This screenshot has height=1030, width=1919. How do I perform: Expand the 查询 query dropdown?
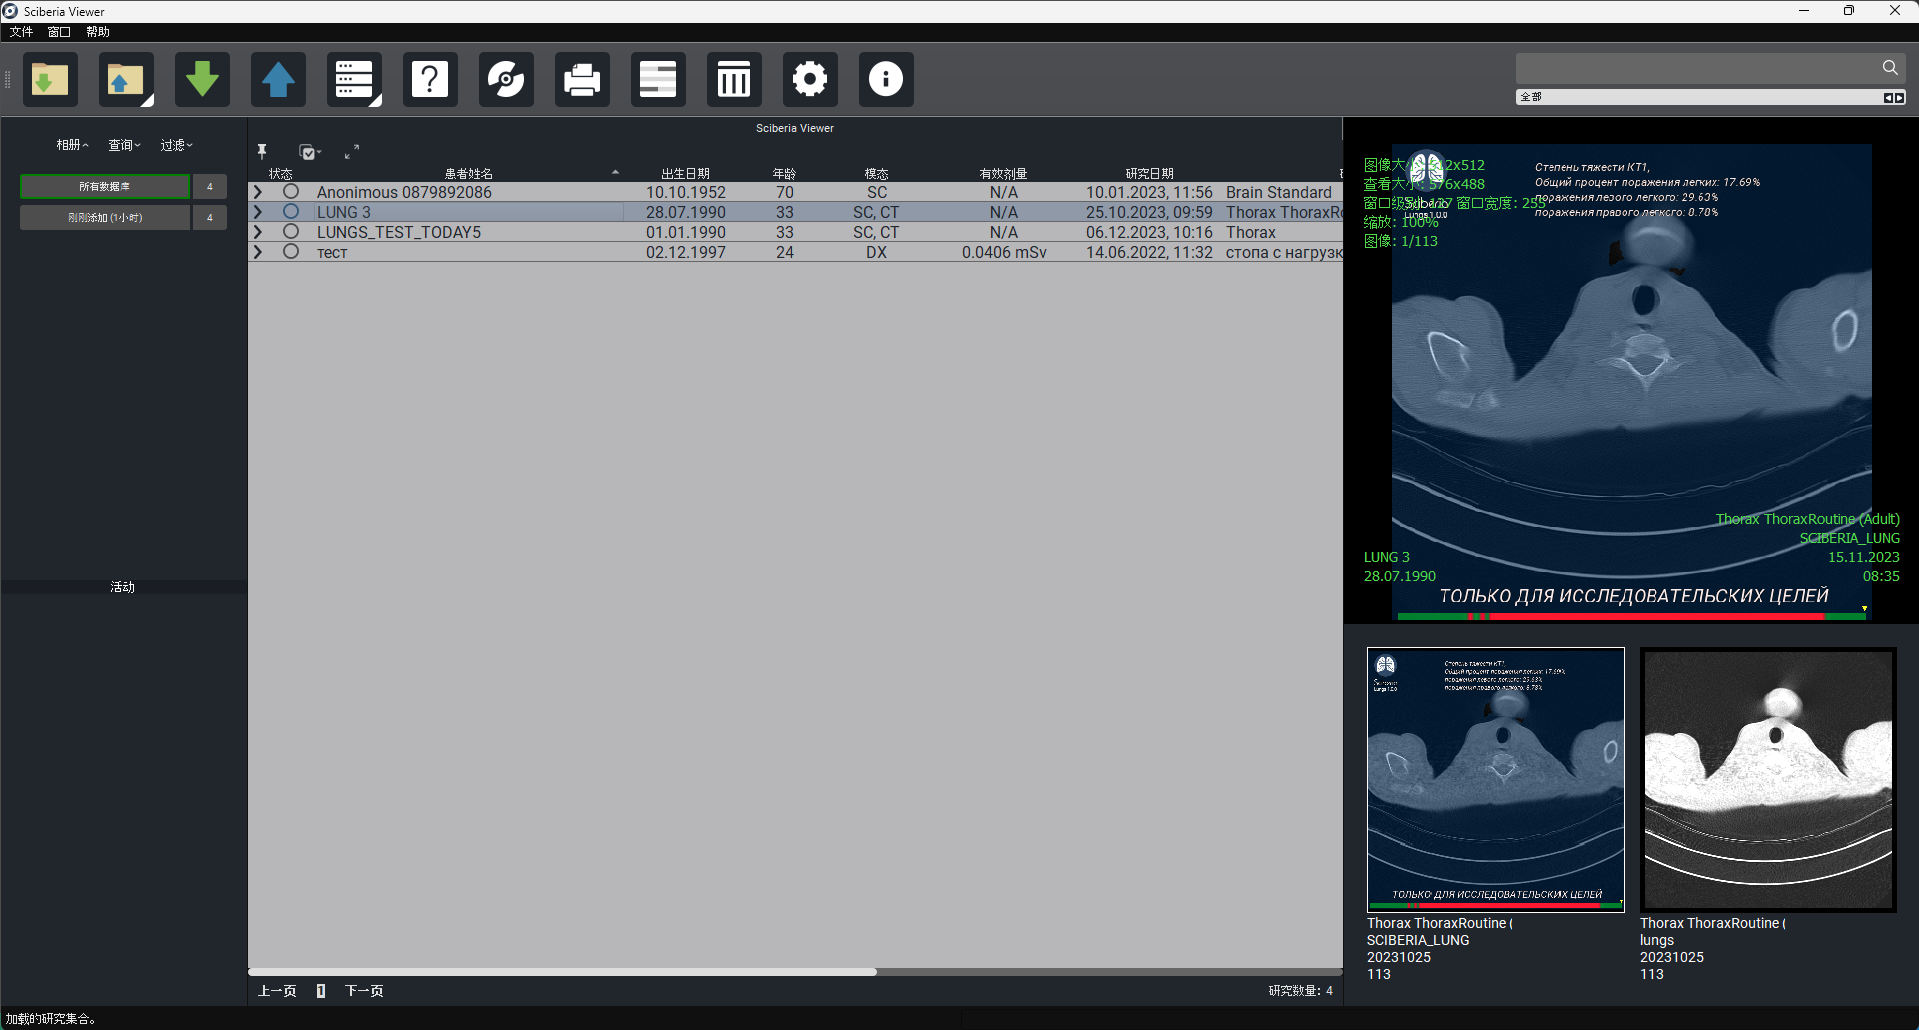(125, 145)
